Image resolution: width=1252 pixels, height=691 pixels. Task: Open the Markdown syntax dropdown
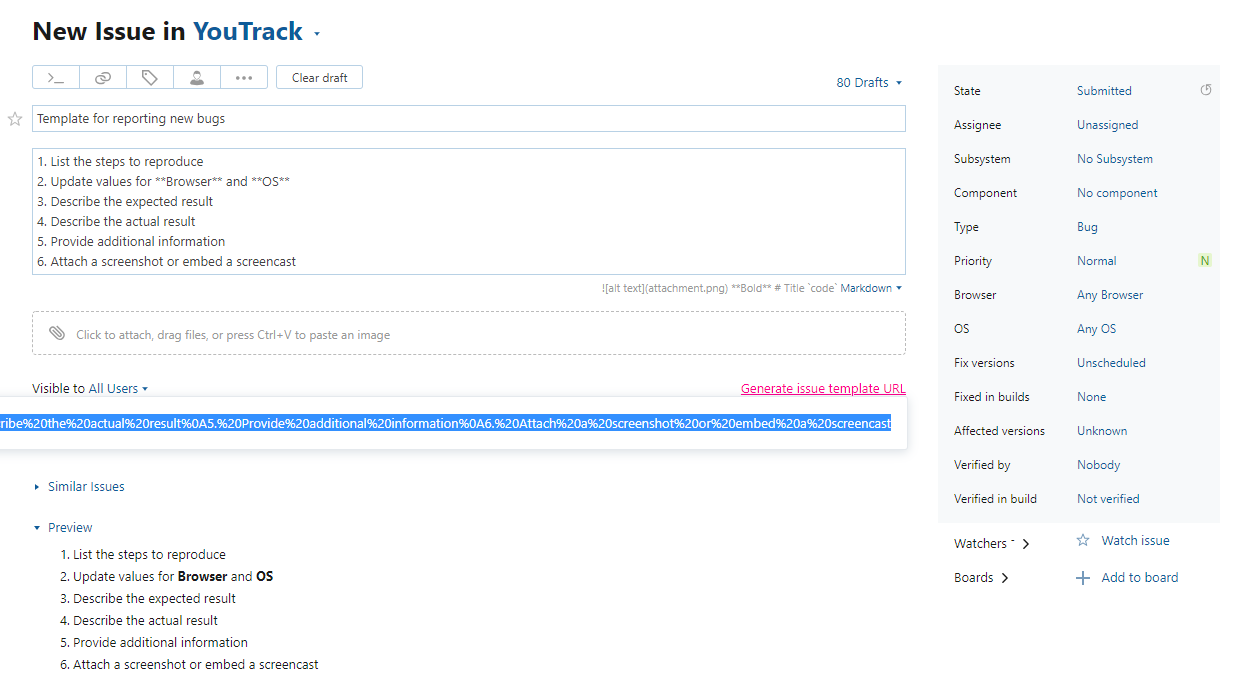point(871,288)
